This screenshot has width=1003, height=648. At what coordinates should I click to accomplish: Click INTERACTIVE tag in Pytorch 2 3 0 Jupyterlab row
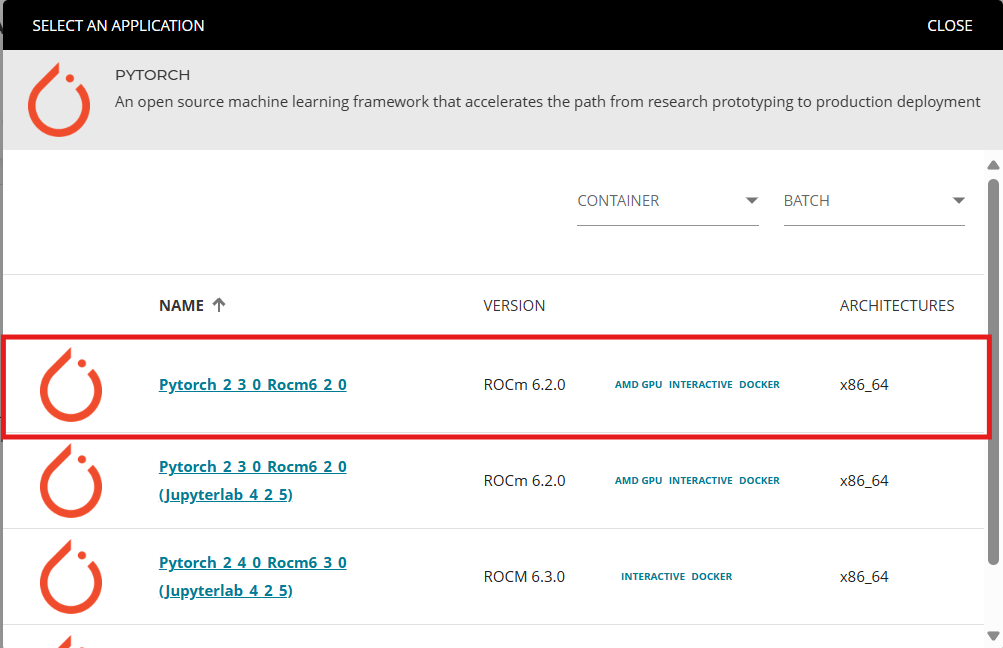click(700, 480)
